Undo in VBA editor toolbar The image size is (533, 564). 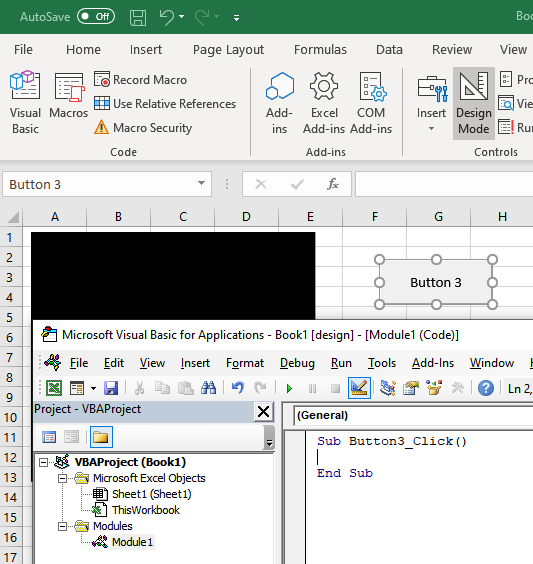238,388
